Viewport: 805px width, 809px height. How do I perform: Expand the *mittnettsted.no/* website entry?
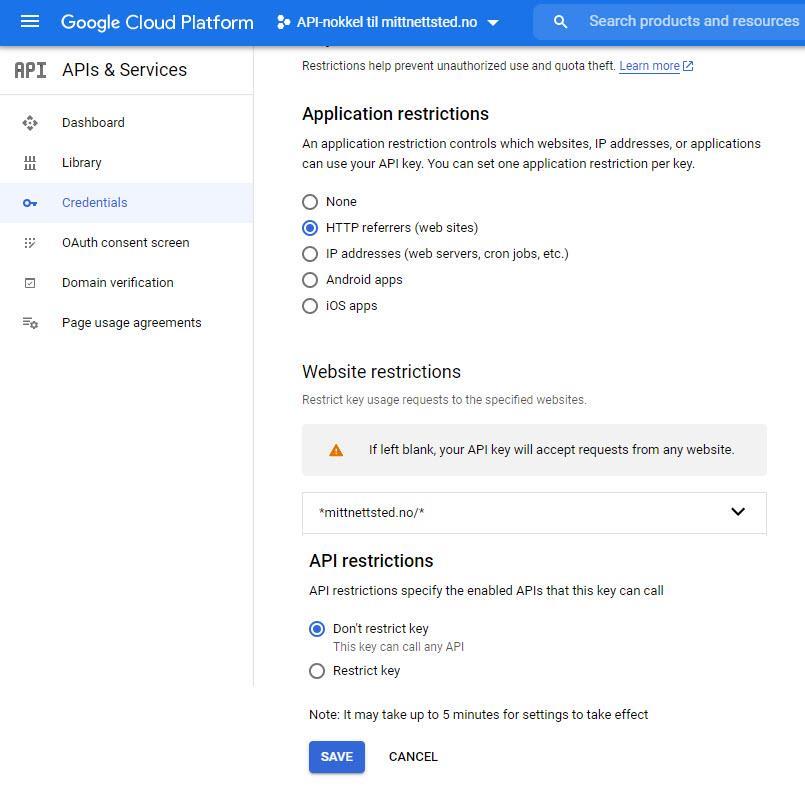point(737,512)
